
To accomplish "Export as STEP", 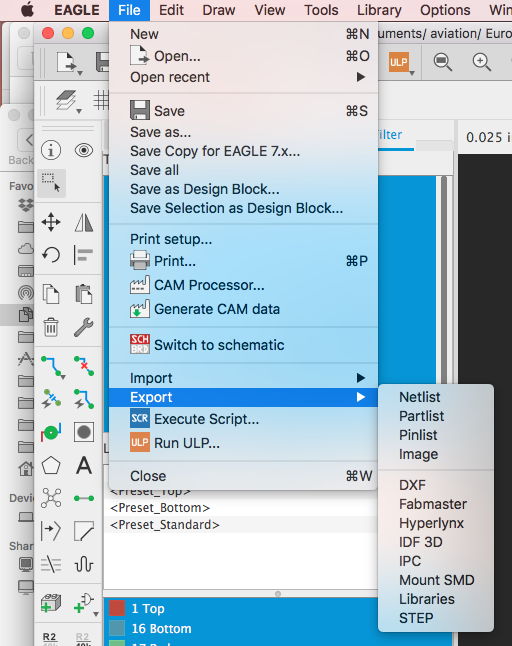I will [436, 618].
